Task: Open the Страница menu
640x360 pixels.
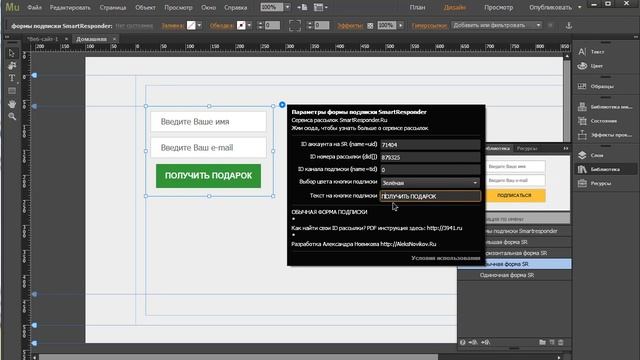Action: tap(113, 7)
